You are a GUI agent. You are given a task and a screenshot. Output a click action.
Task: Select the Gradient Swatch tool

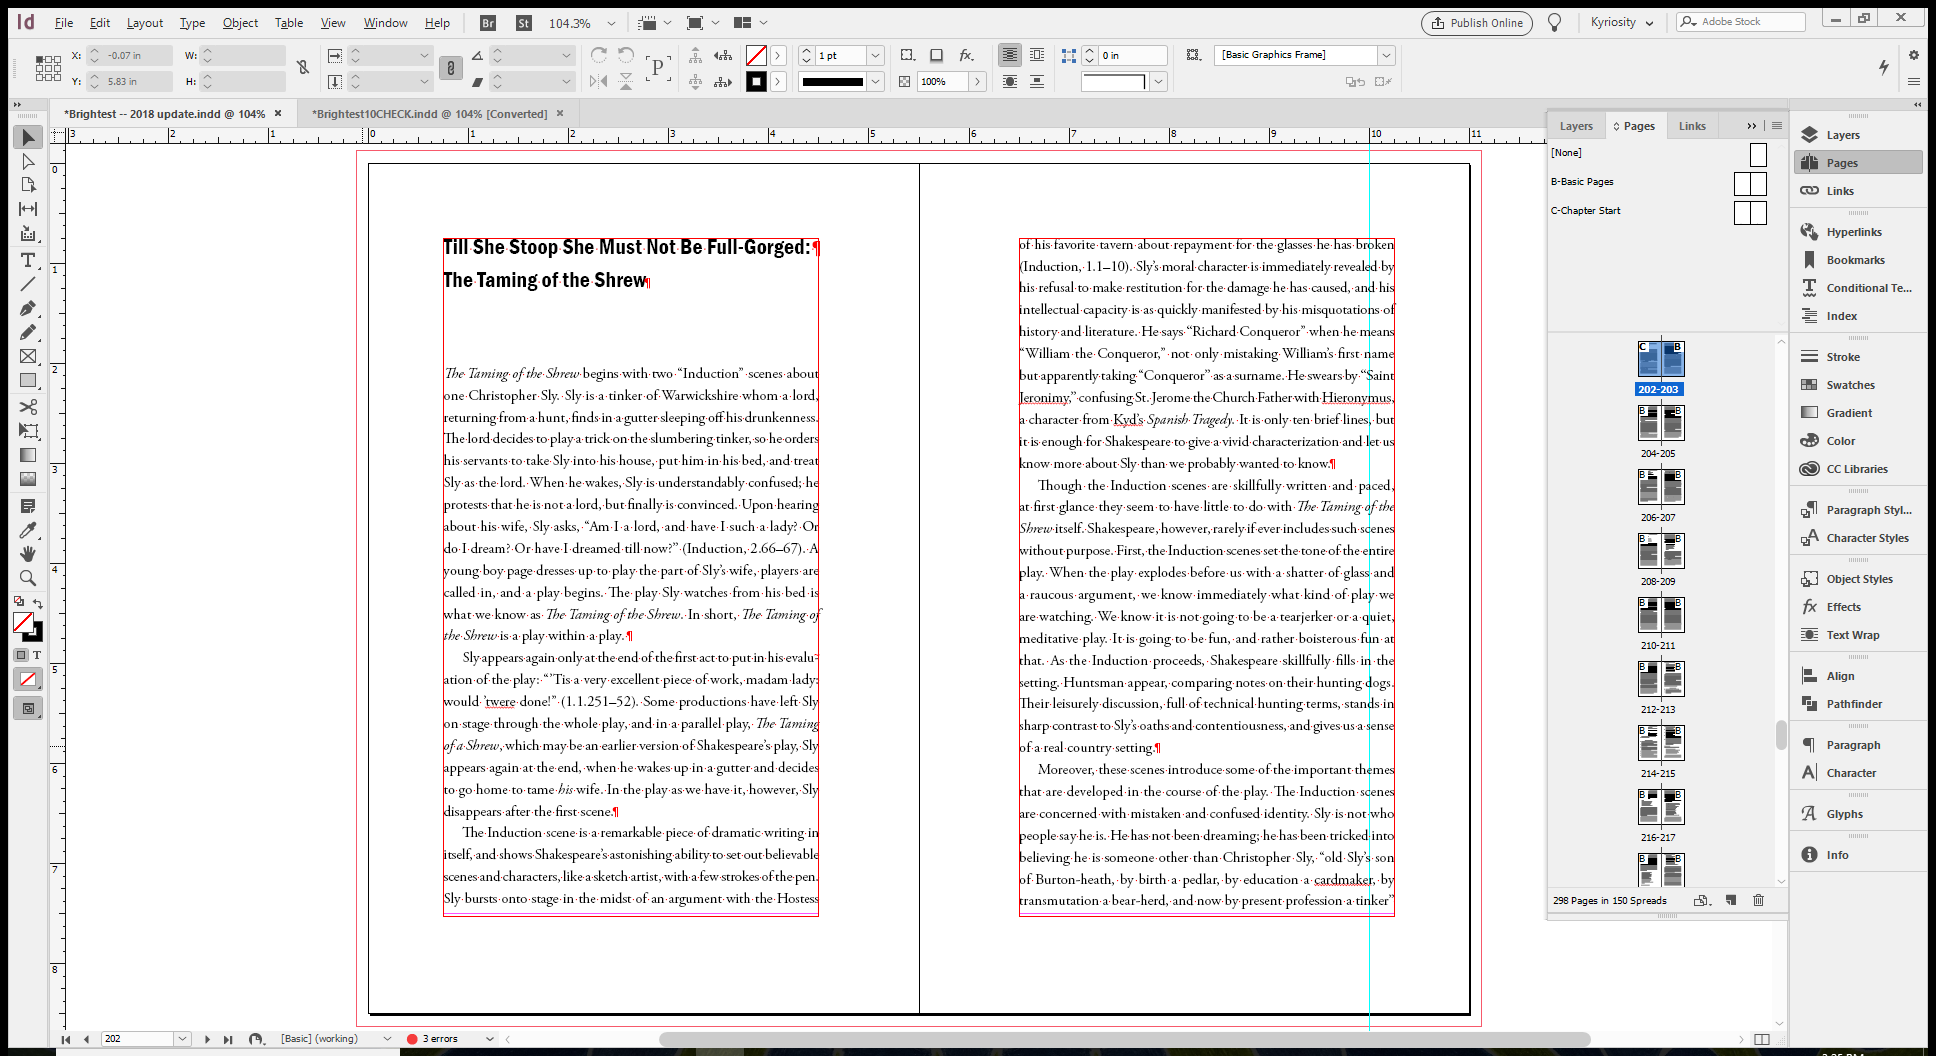[28, 455]
